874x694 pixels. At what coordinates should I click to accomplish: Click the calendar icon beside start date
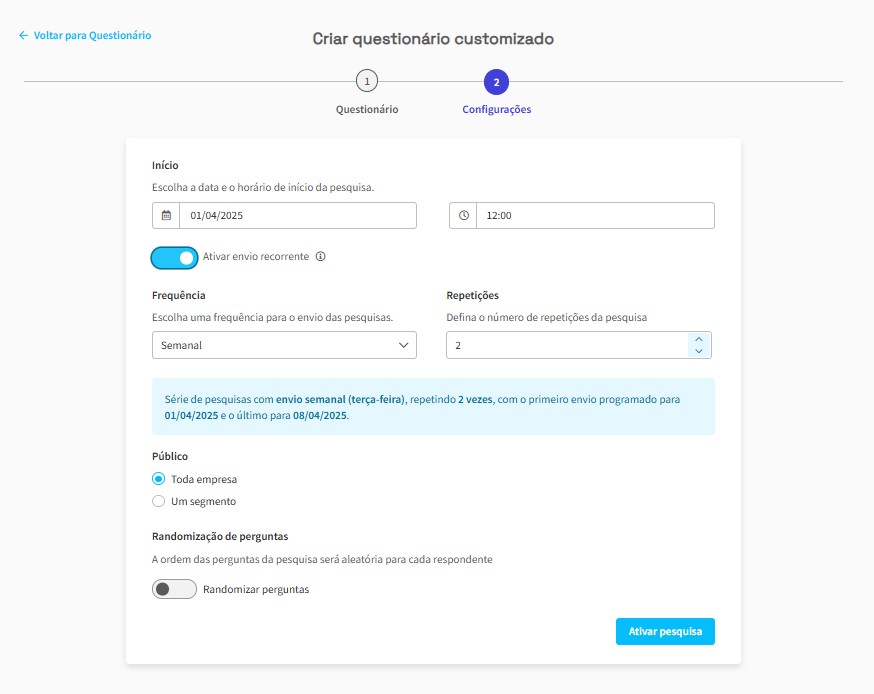tap(166, 215)
